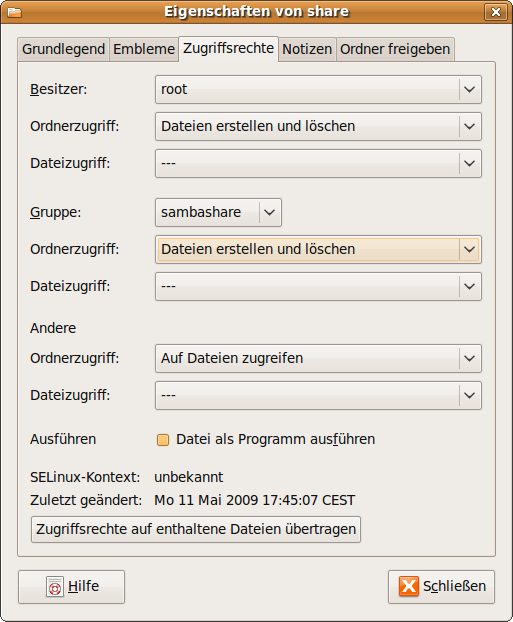Expand the Andere Dateizugriff dropdown
The height and width of the screenshot is (622, 513).
[318, 395]
